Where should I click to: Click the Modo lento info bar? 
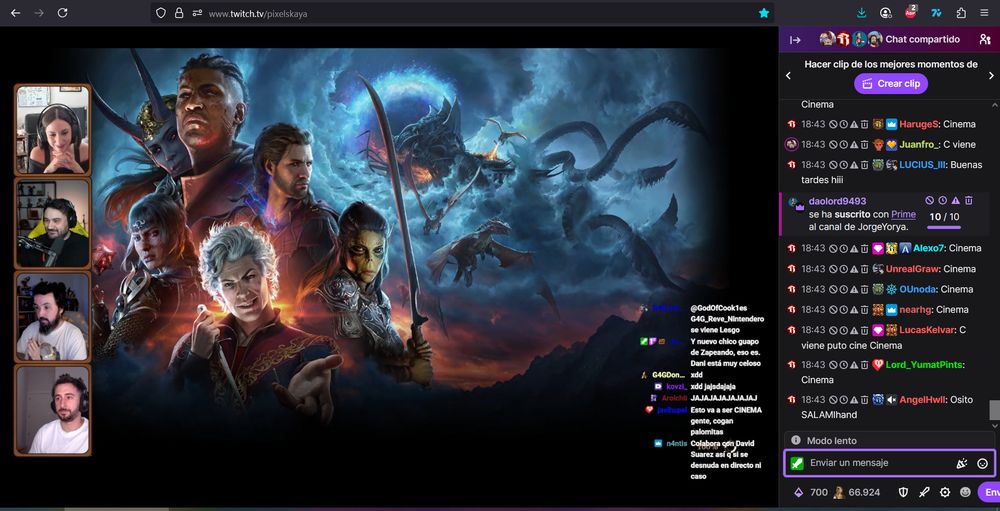890,441
